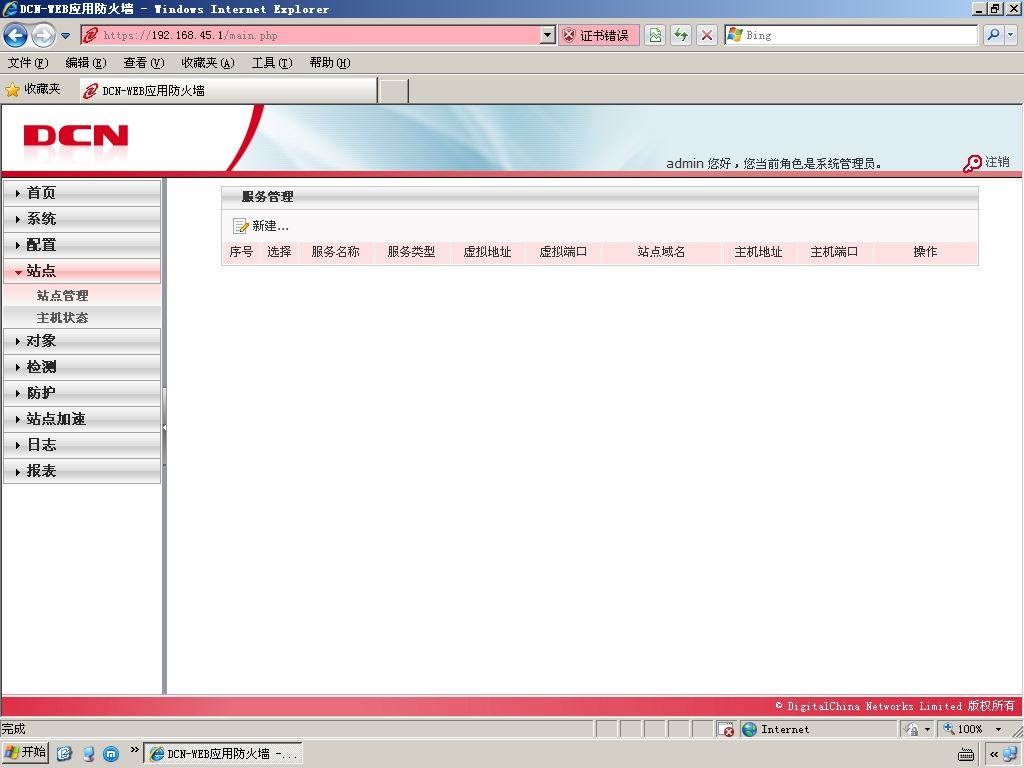Expand the 首页 sidebar section
The height and width of the screenshot is (768, 1024).
(x=82, y=193)
